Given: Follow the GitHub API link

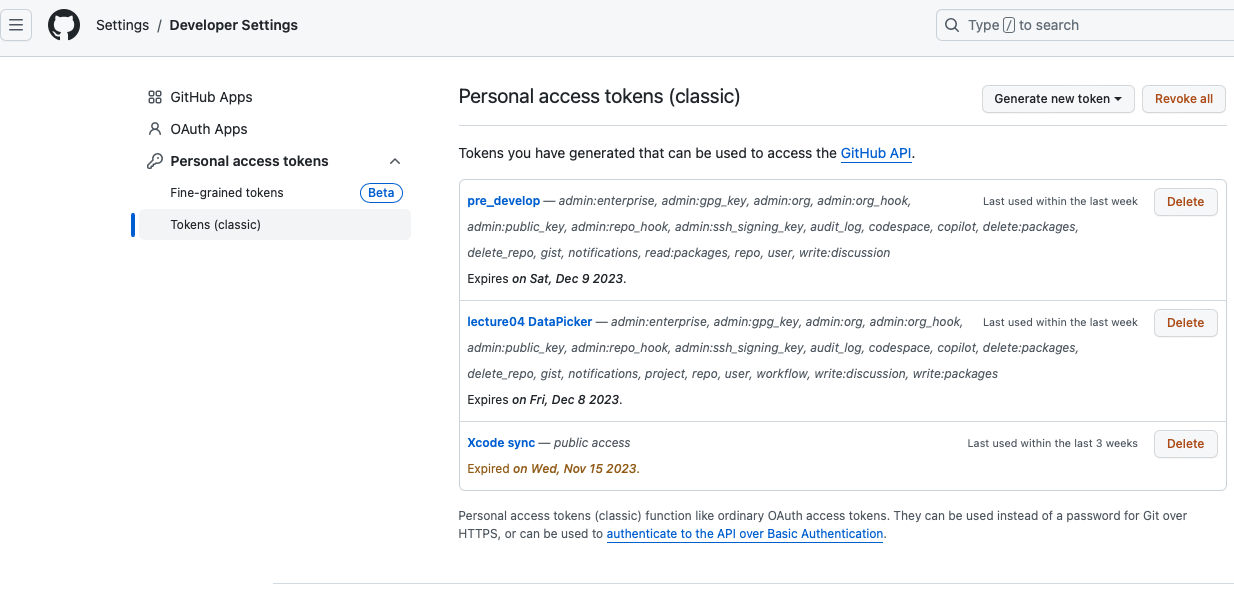Looking at the screenshot, I should (x=876, y=154).
